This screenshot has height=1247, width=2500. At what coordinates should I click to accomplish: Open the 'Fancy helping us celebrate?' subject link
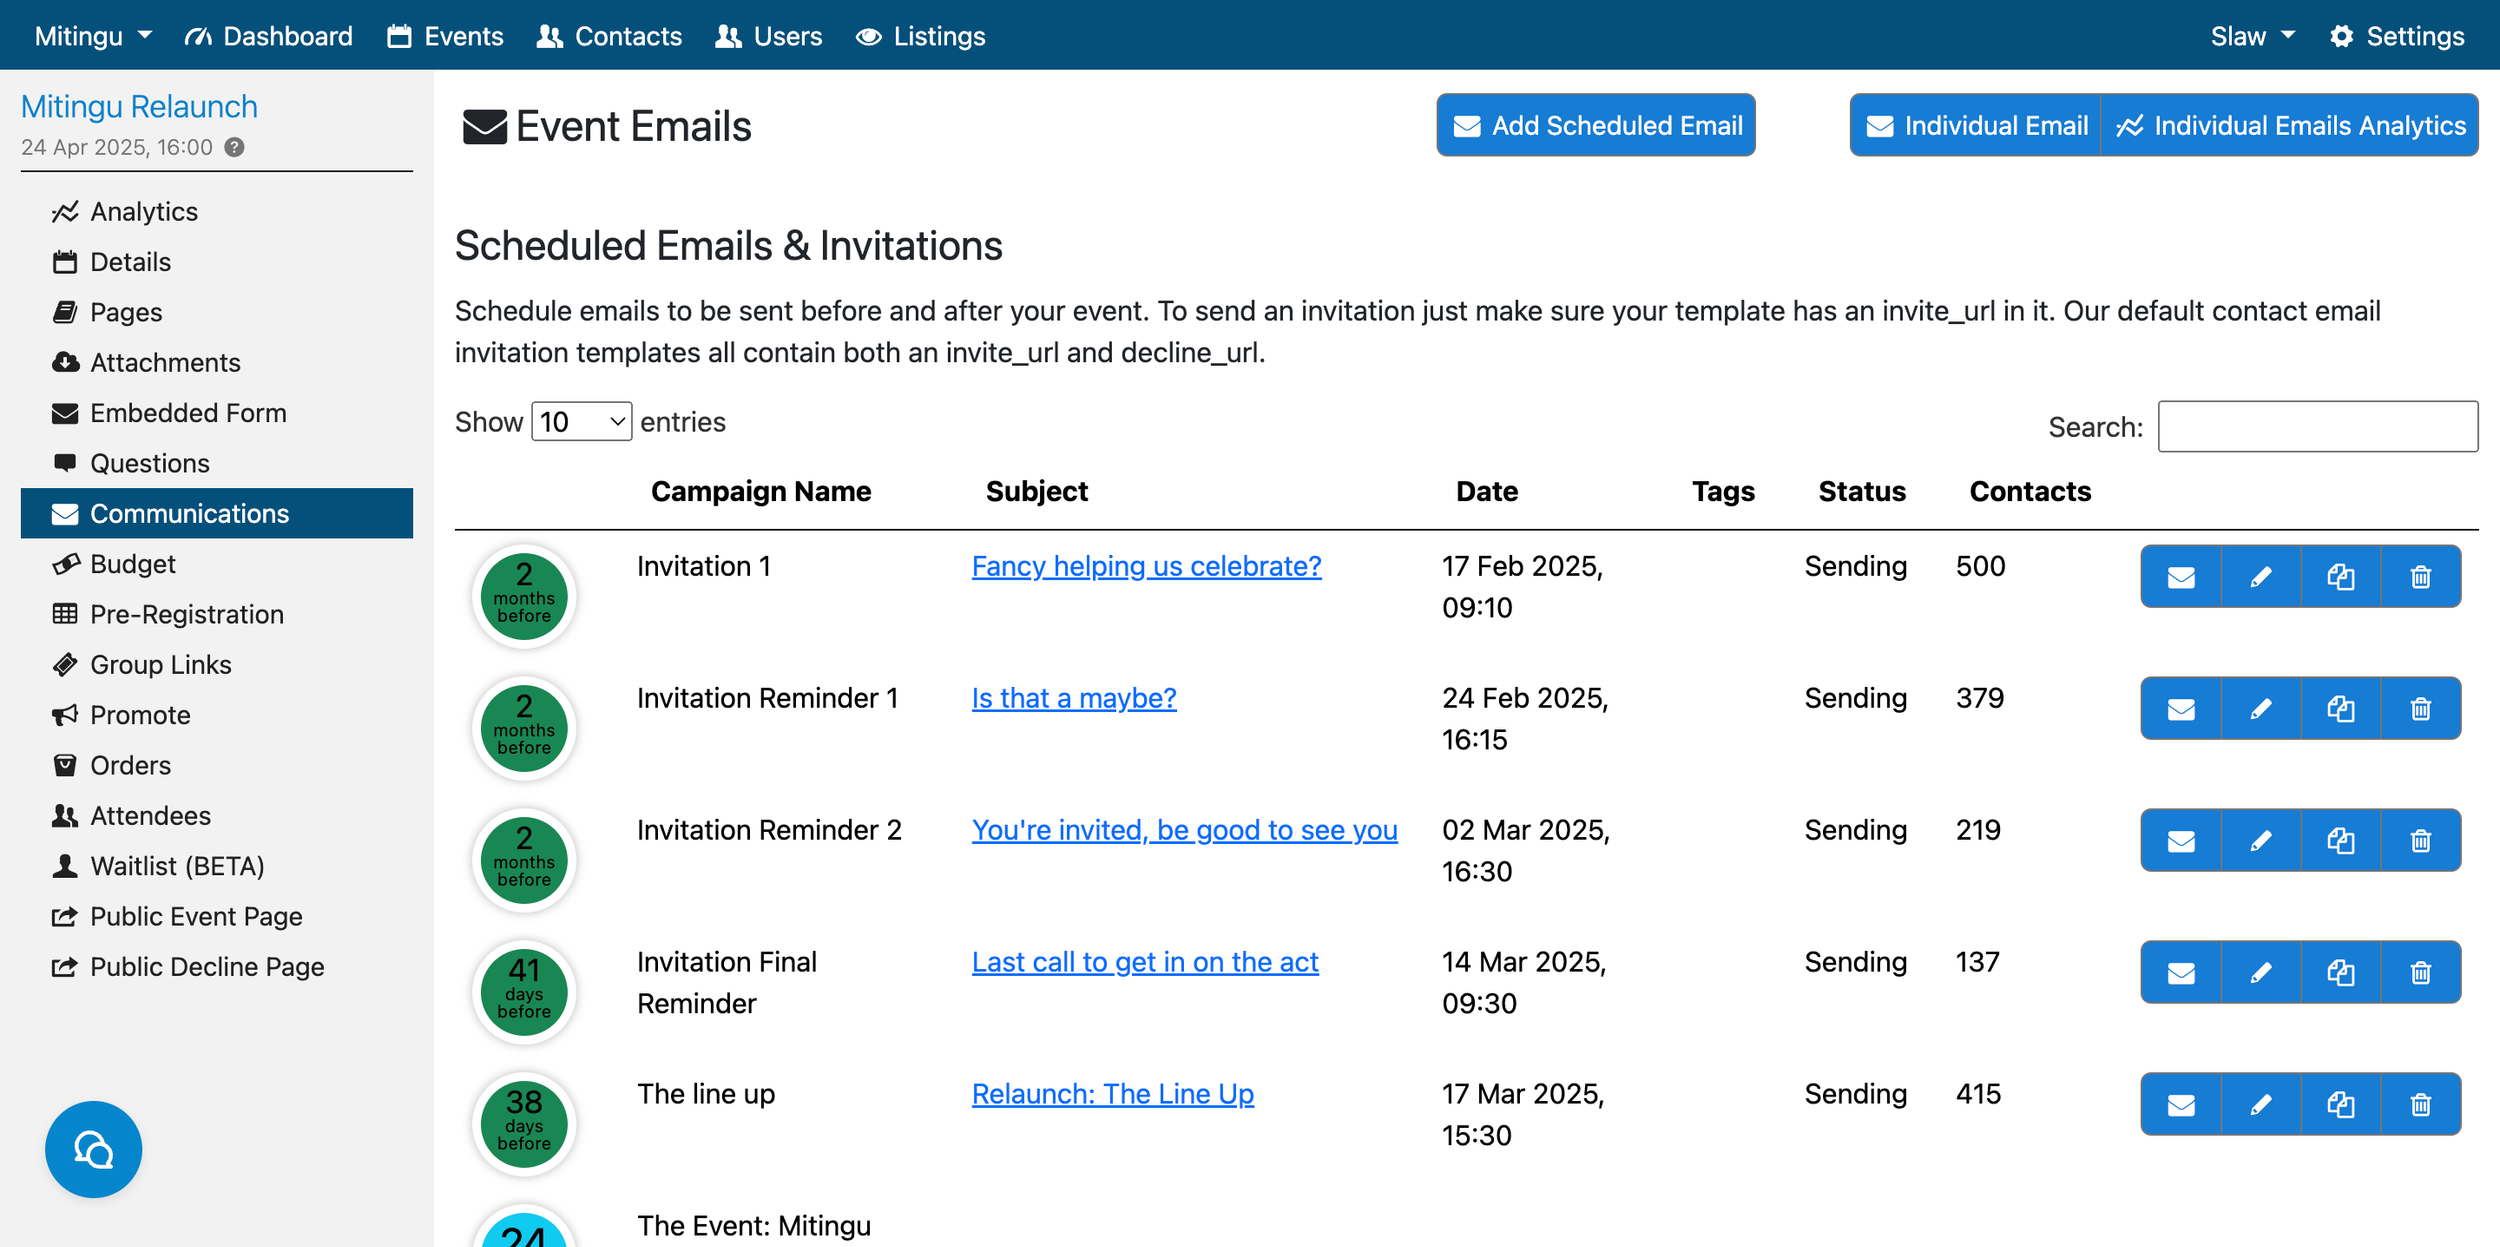(x=1146, y=566)
